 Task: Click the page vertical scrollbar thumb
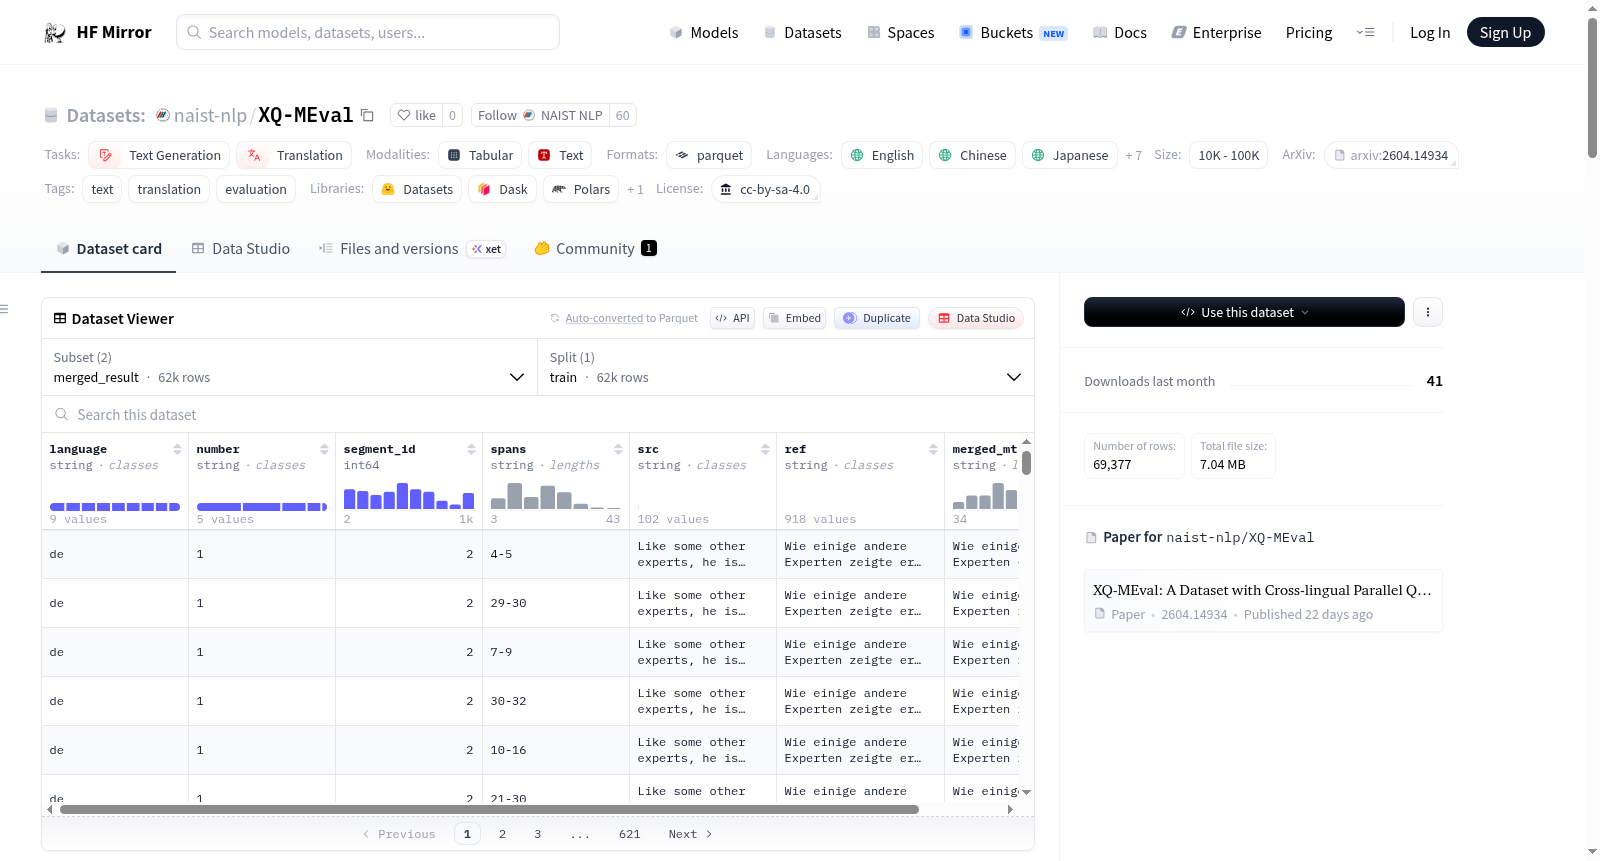[1592, 88]
